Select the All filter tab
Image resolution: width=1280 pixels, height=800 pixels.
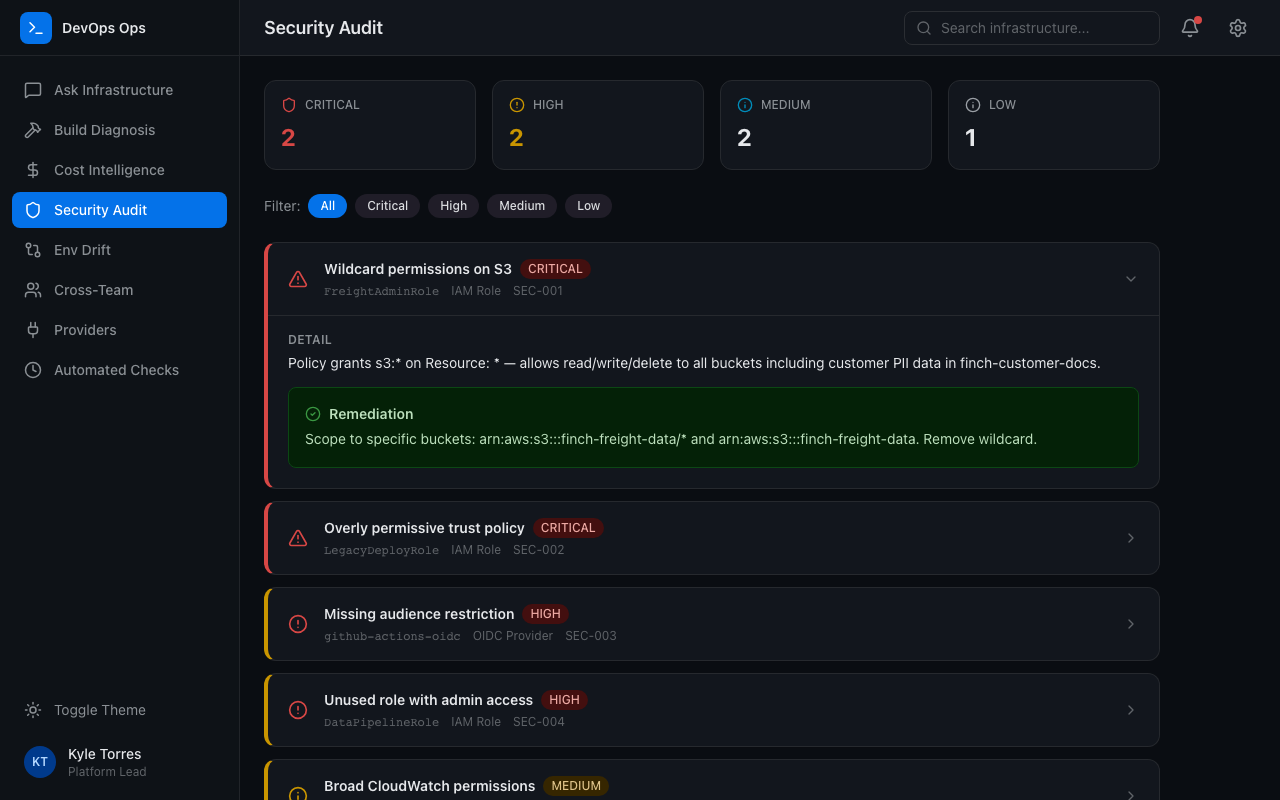[x=327, y=206]
